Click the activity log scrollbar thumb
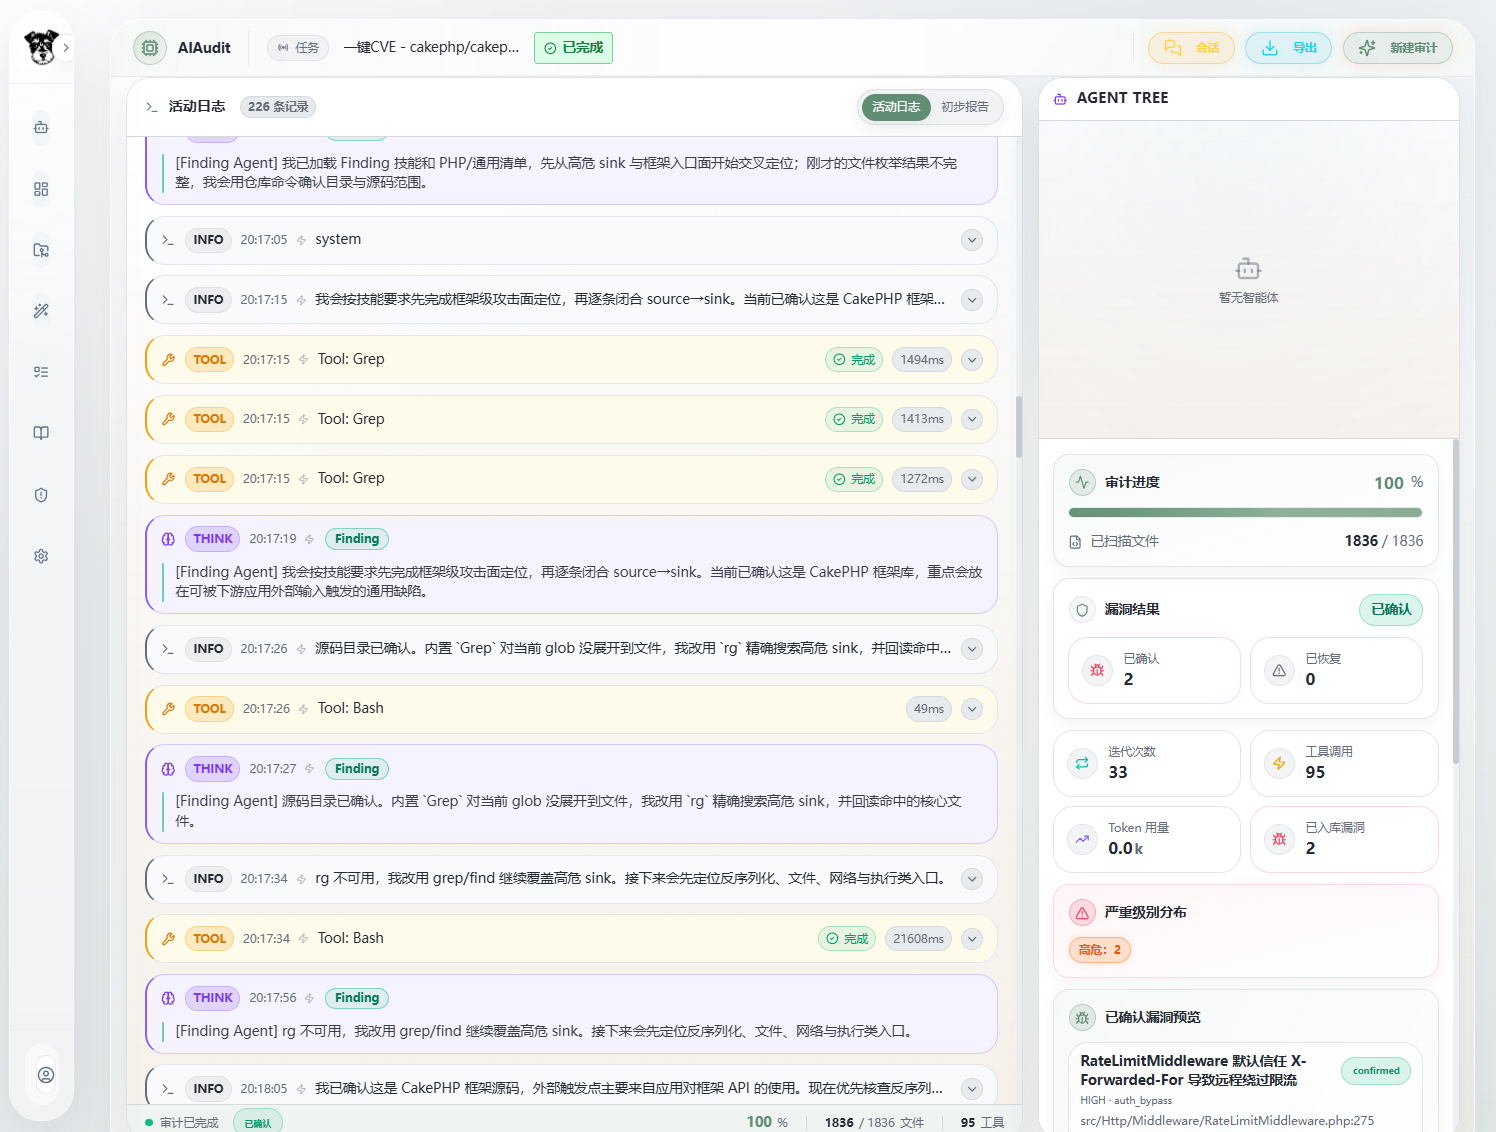The image size is (1496, 1132). [1019, 427]
